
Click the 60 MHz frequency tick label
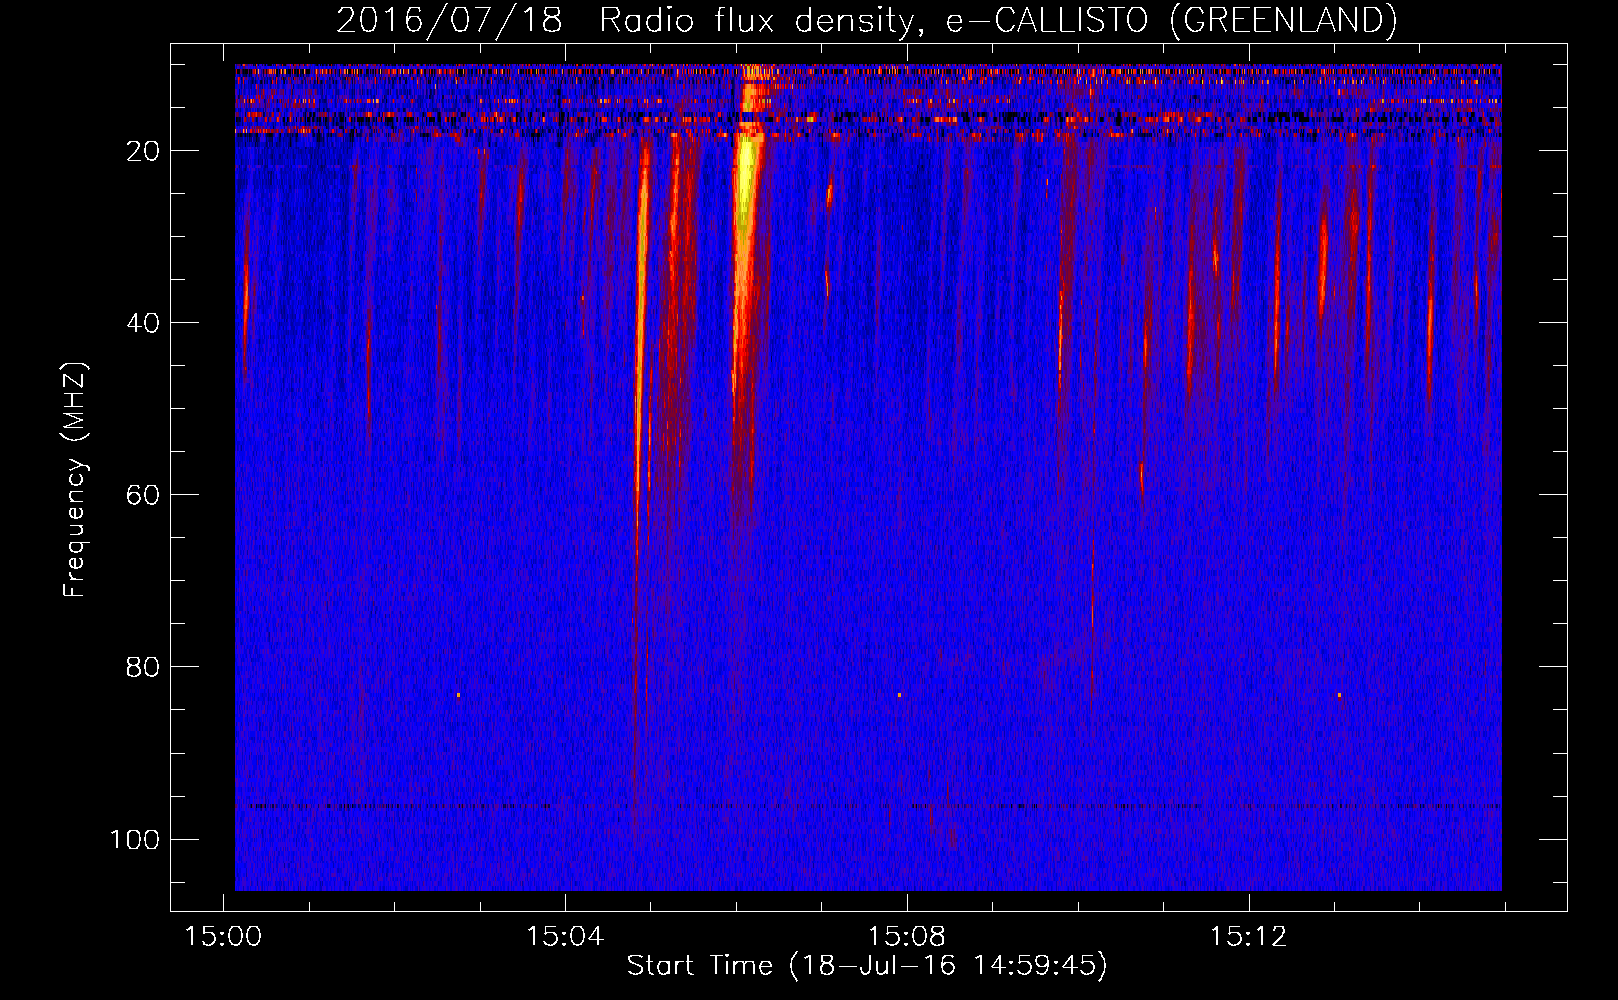point(143,495)
